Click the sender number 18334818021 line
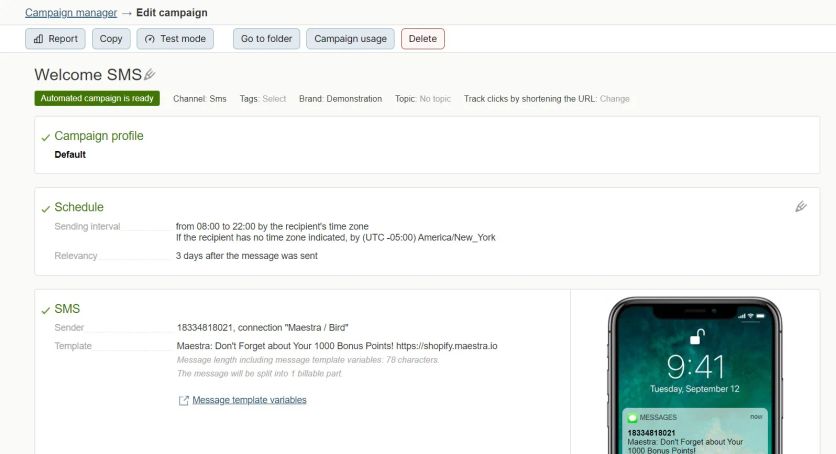Image resolution: width=836 pixels, height=454 pixels. click(x=262, y=328)
